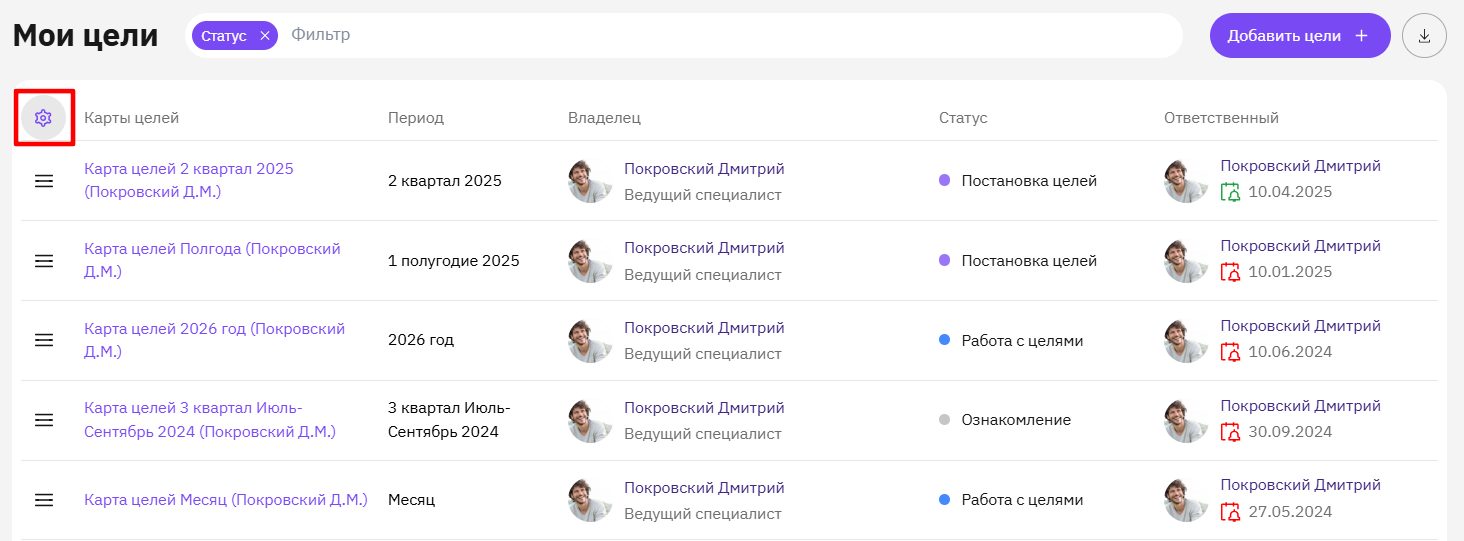This screenshot has width=1464, height=541.
Task: Open table column settings gear
Action: pyautogui.click(x=43, y=118)
